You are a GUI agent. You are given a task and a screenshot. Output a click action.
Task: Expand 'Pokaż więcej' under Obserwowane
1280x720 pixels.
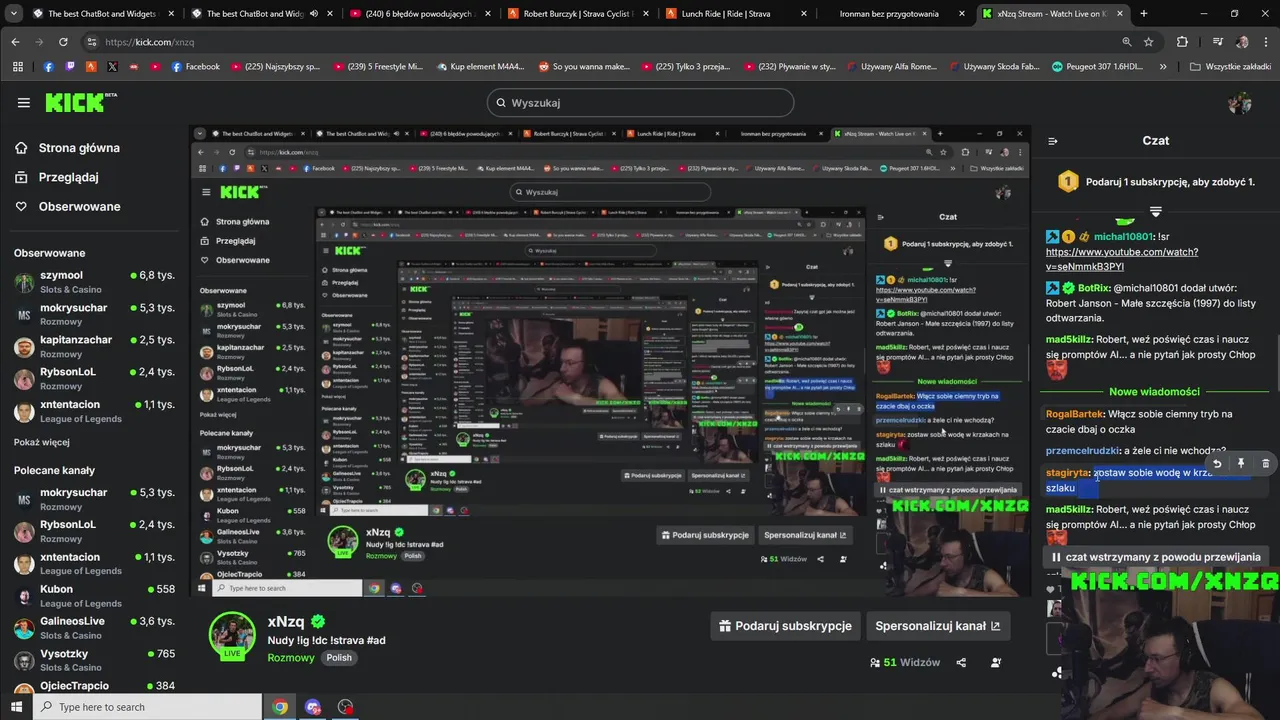click(x=42, y=442)
